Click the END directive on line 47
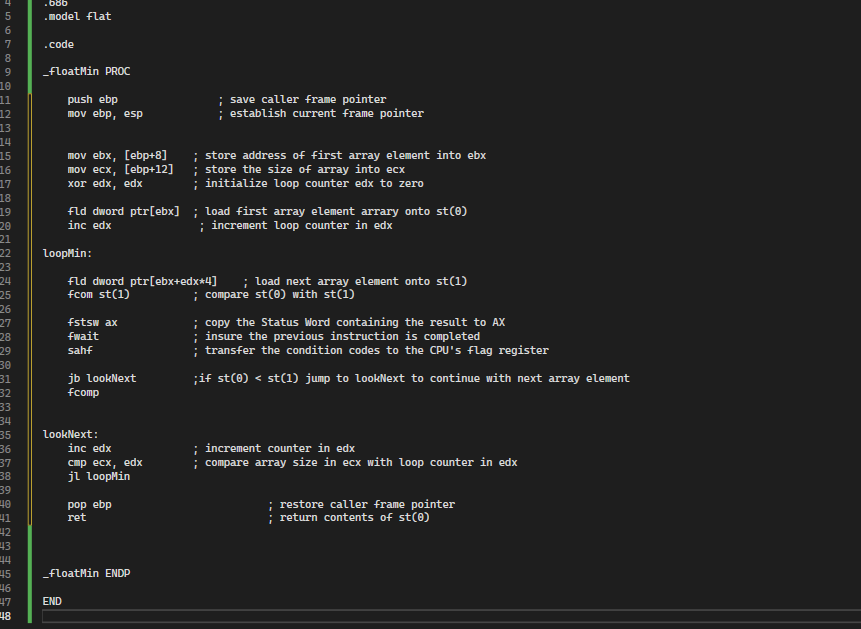 (x=51, y=600)
